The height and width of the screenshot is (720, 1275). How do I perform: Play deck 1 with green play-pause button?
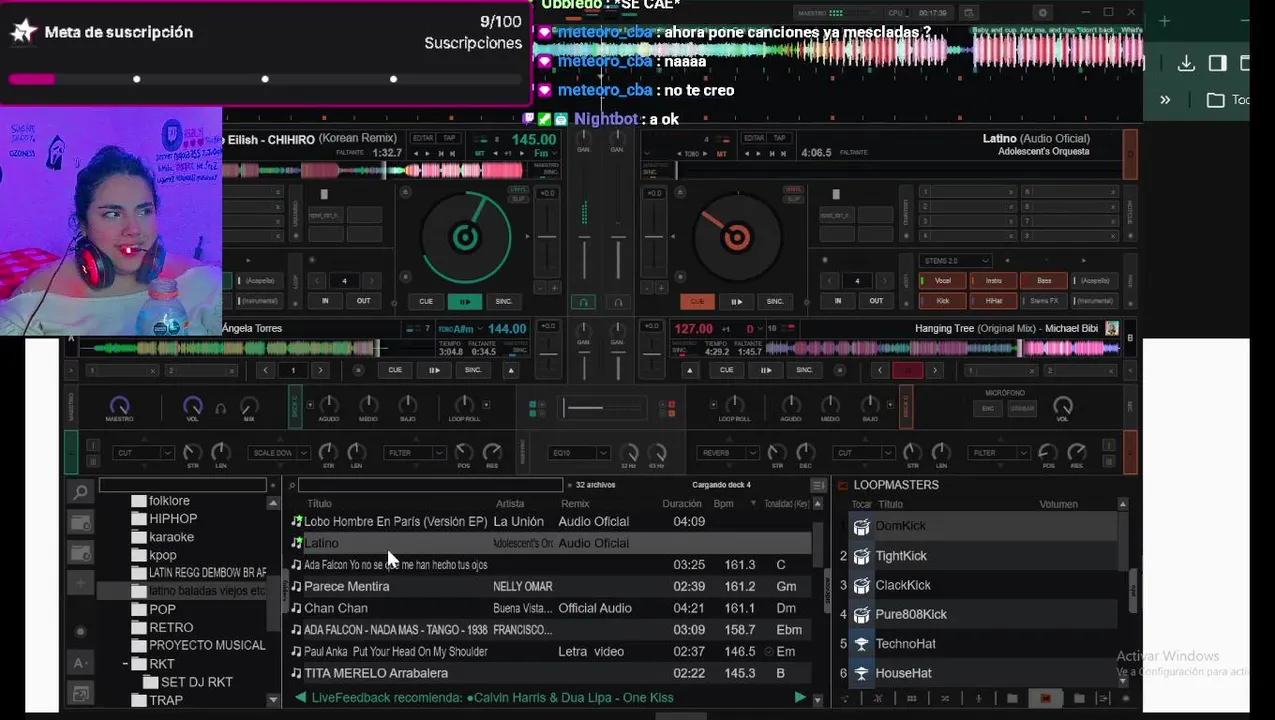464,301
